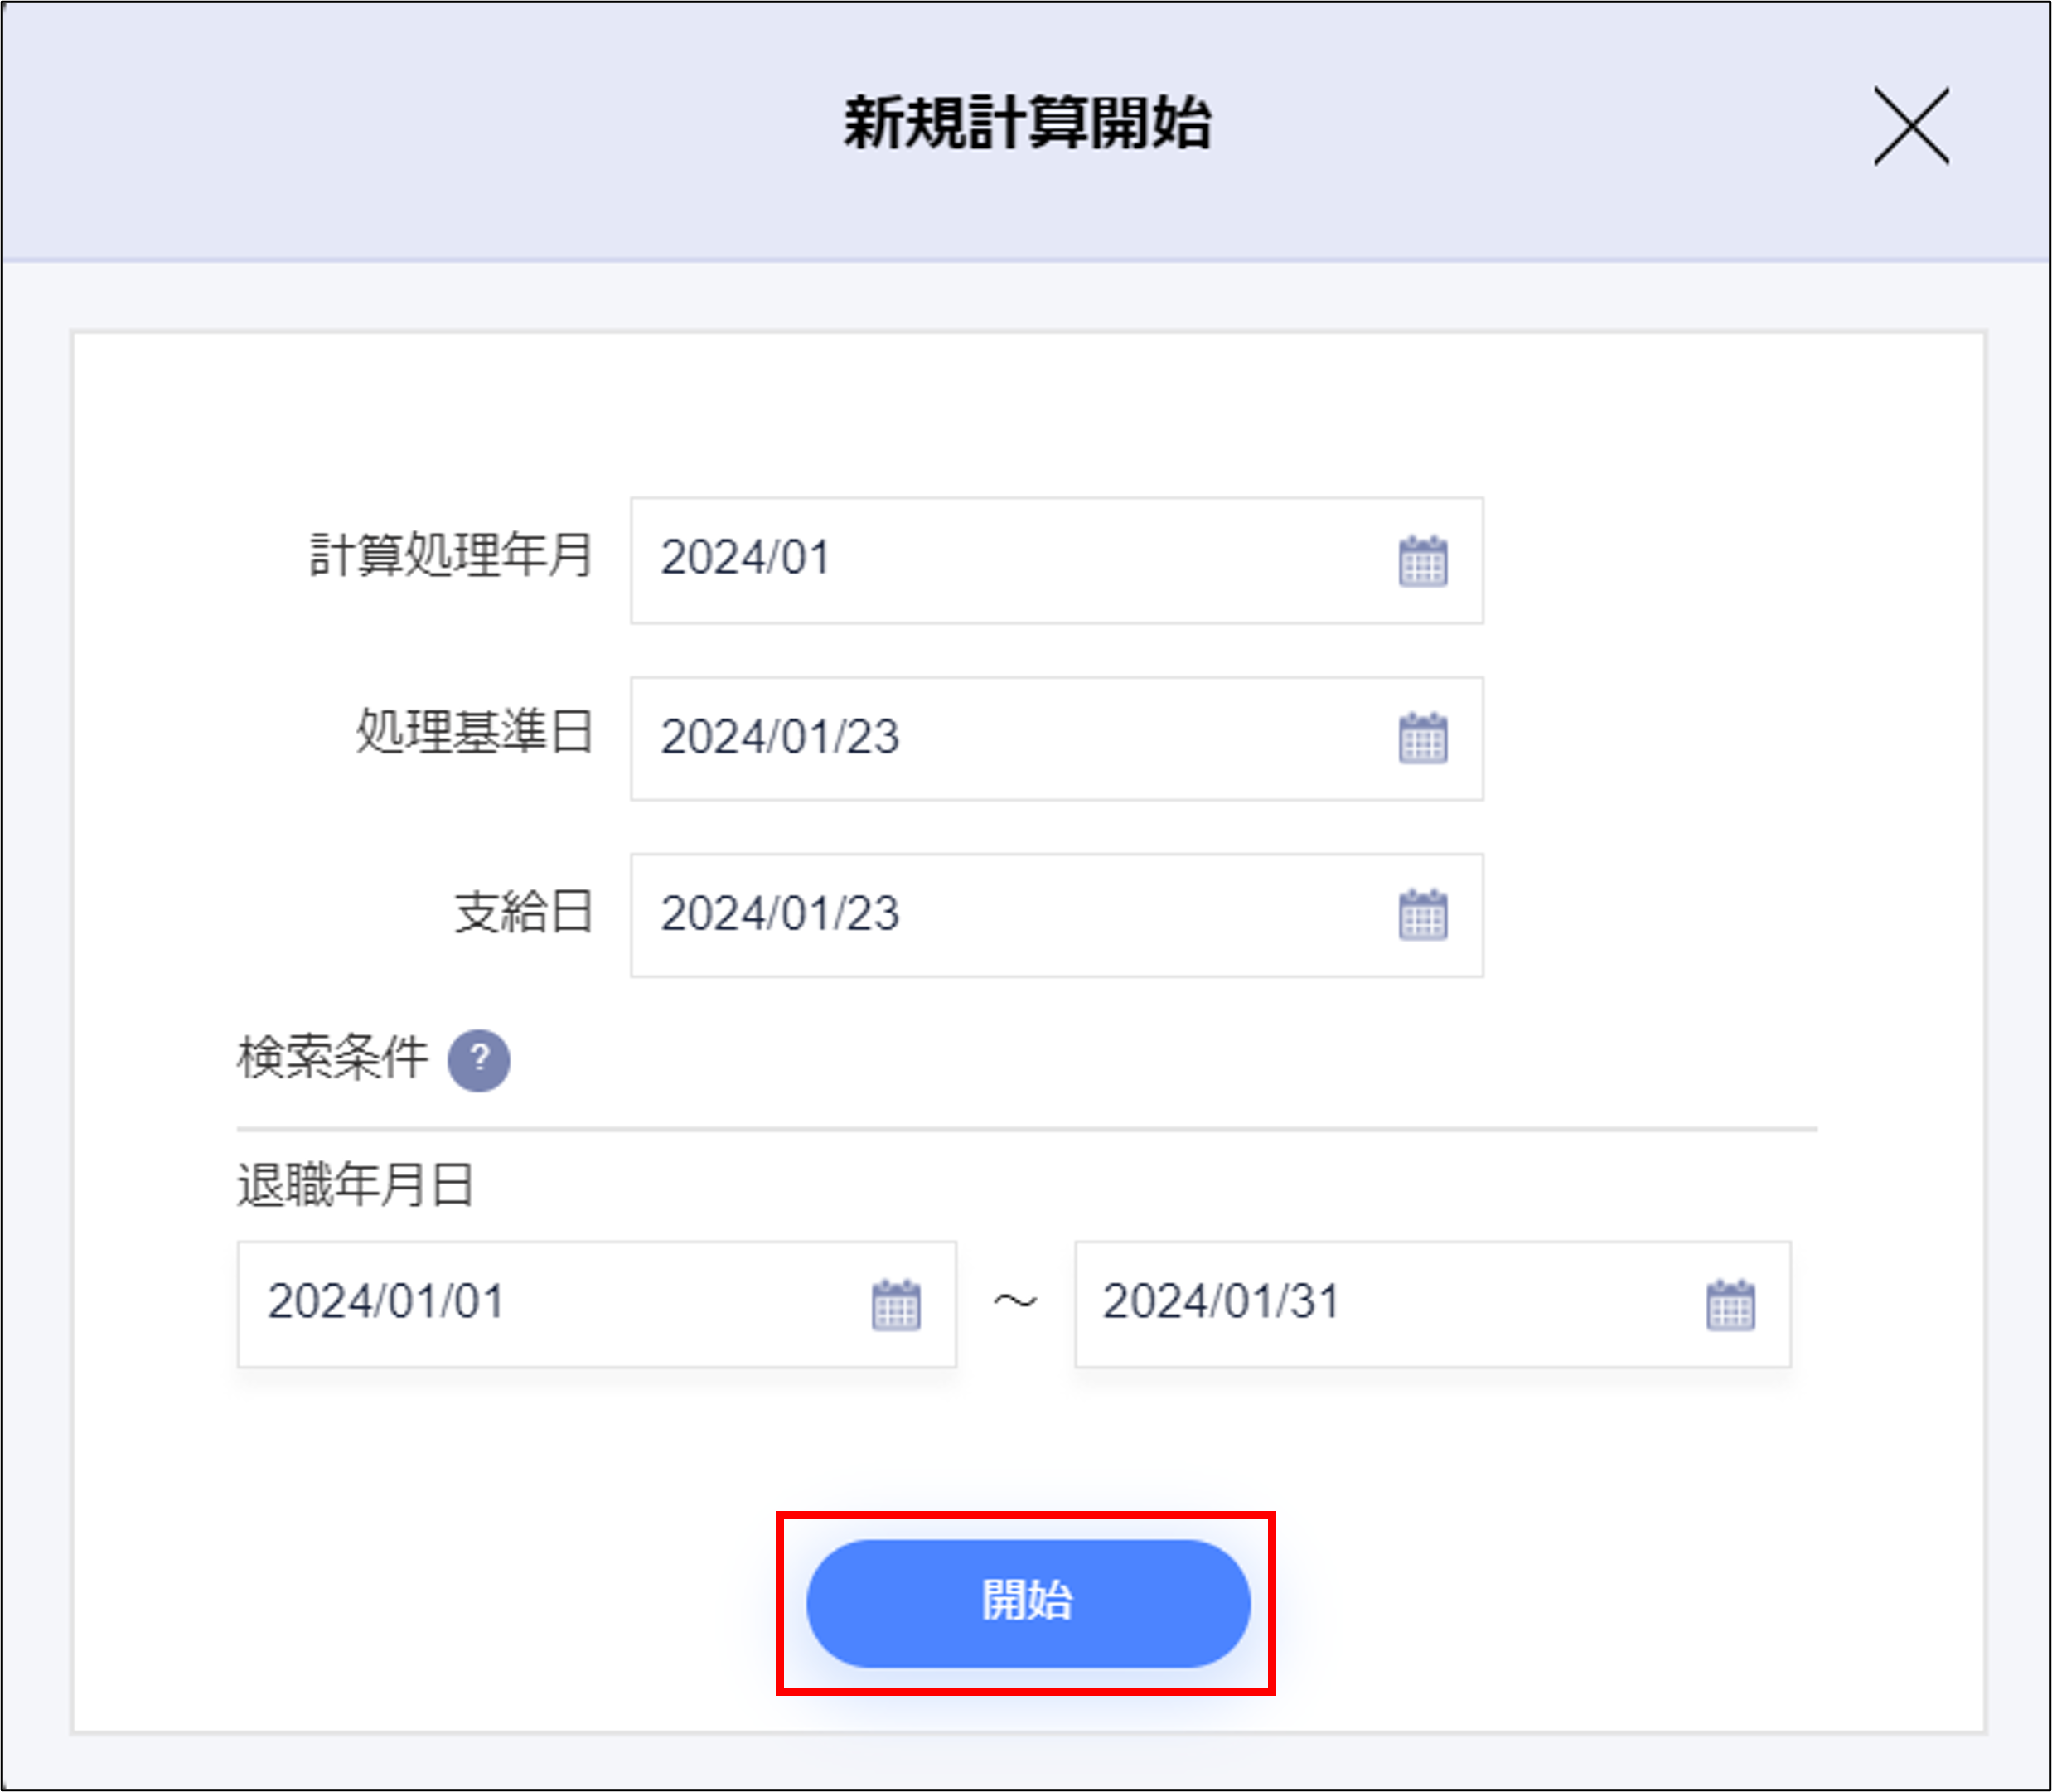
Task: Click the 処理基準日 label
Action: tap(475, 732)
